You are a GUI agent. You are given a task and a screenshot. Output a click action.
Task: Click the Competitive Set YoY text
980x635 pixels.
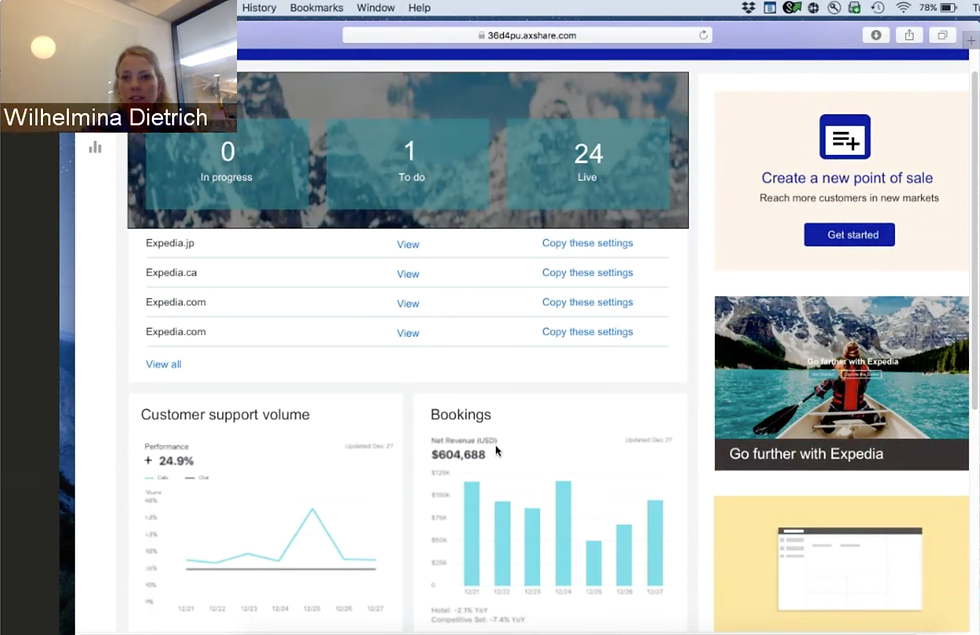pos(478,619)
